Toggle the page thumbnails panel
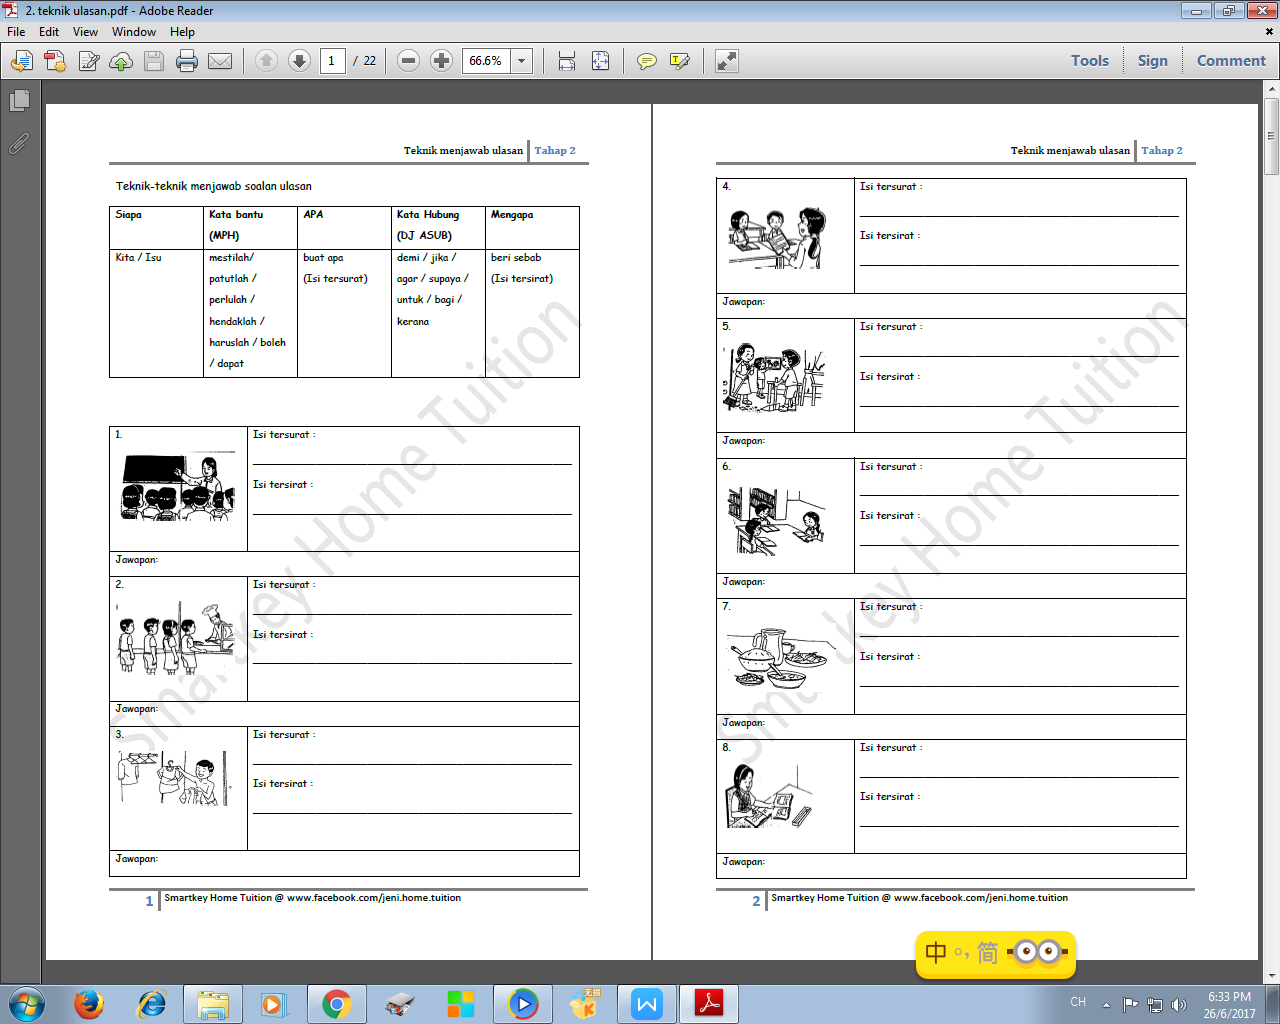The width and height of the screenshot is (1280, 1024). tap(19, 101)
